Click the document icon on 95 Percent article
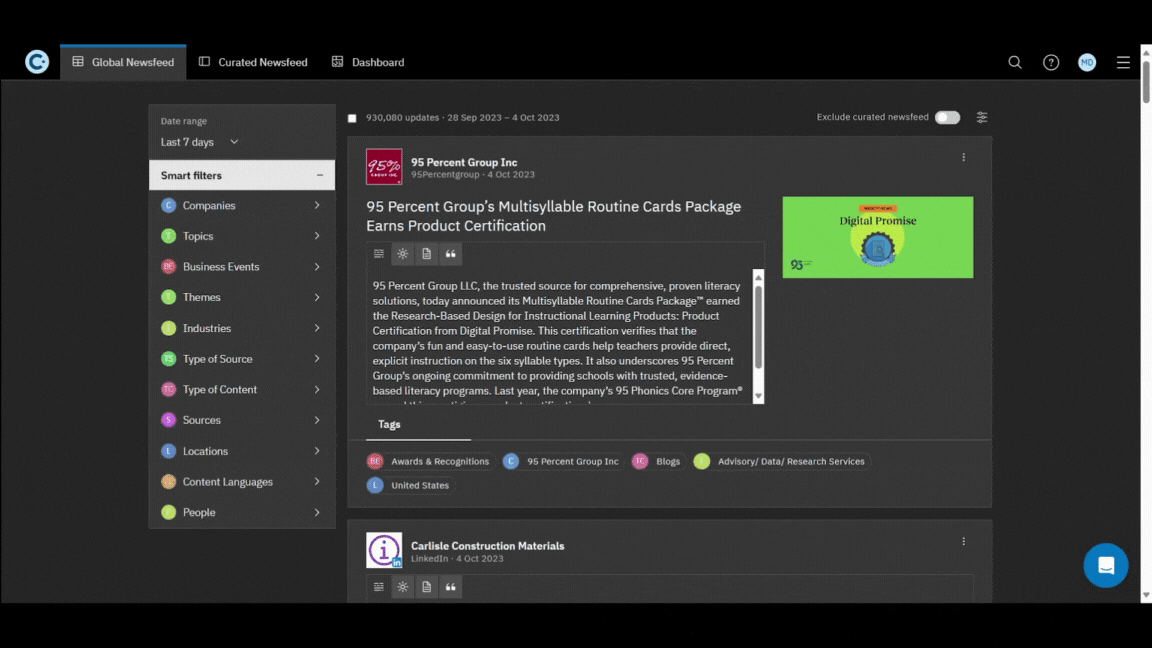 click(427, 254)
